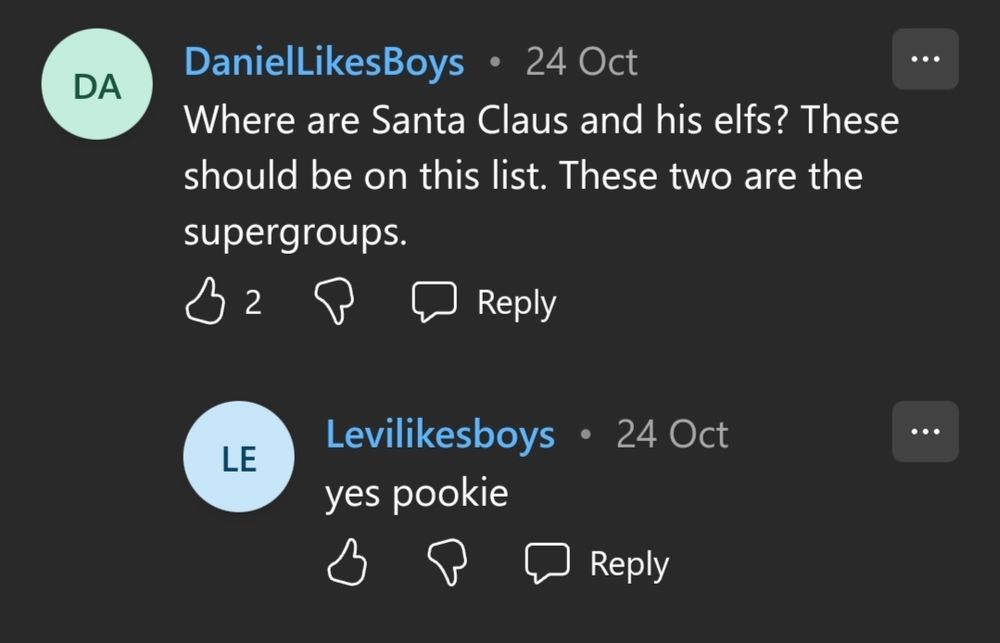The image size is (1000, 643).
Task: Click the 24 Oct date on Levilikesboys' reply
Action: (x=672, y=434)
